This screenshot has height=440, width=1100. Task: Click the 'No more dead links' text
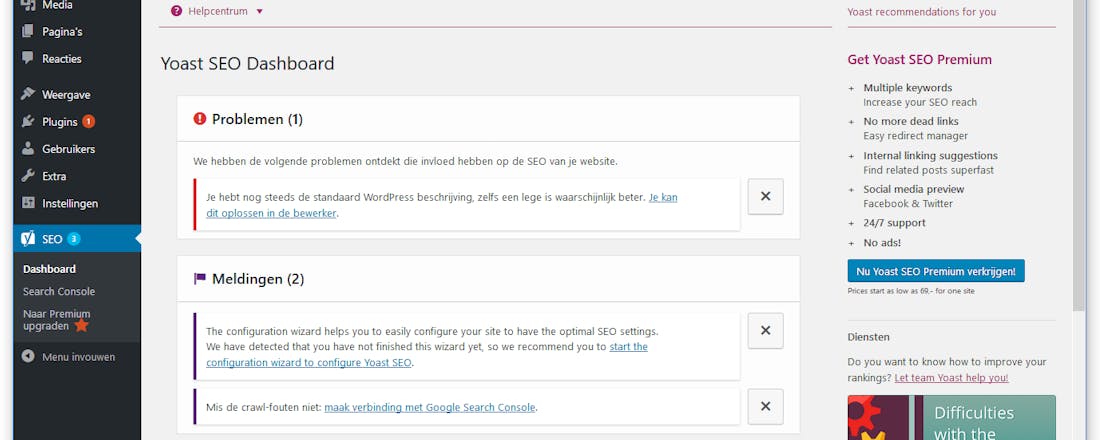911,121
